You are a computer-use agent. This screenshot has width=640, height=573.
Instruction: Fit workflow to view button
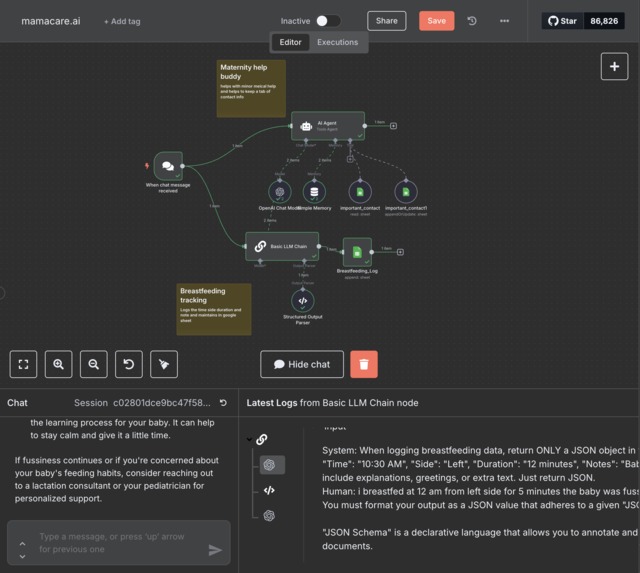(x=23, y=364)
